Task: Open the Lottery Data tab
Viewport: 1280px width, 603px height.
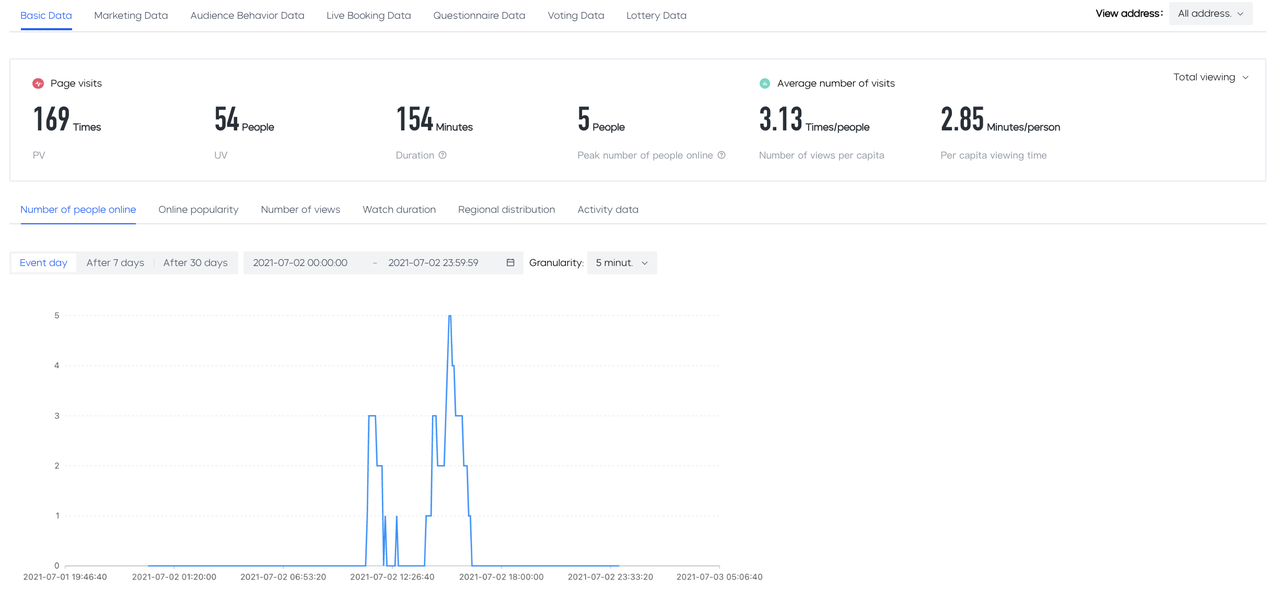Action: point(656,16)
